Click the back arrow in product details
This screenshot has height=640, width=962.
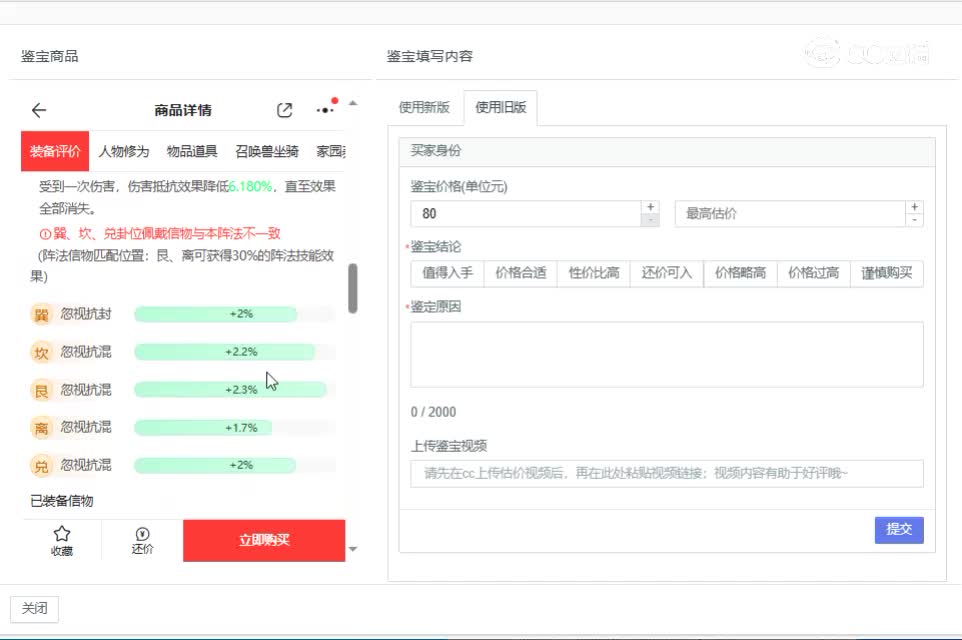(x=39, y=111)
